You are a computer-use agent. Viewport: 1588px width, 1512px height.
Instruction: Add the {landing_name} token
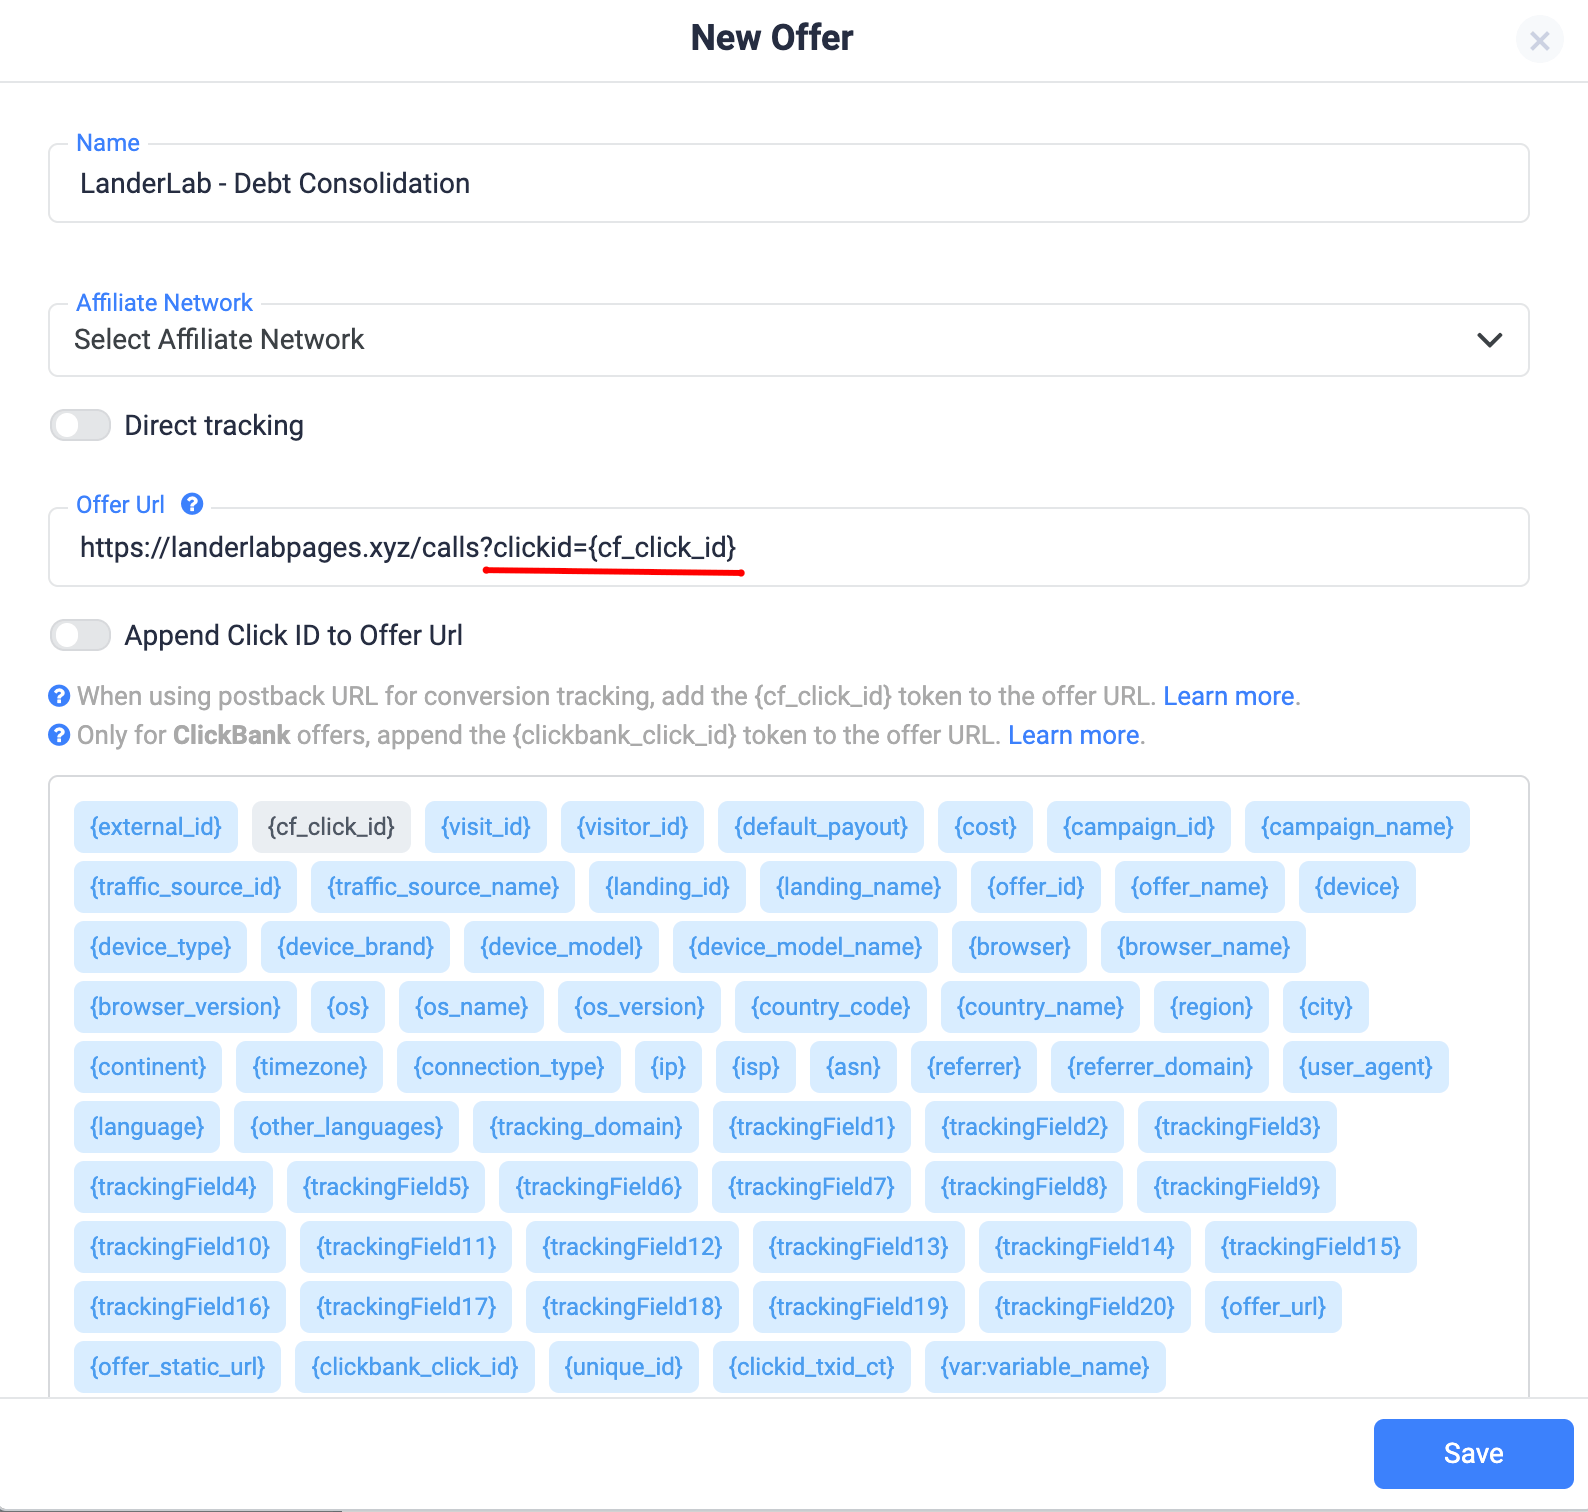pyautogui.click(x=858, y=887)
